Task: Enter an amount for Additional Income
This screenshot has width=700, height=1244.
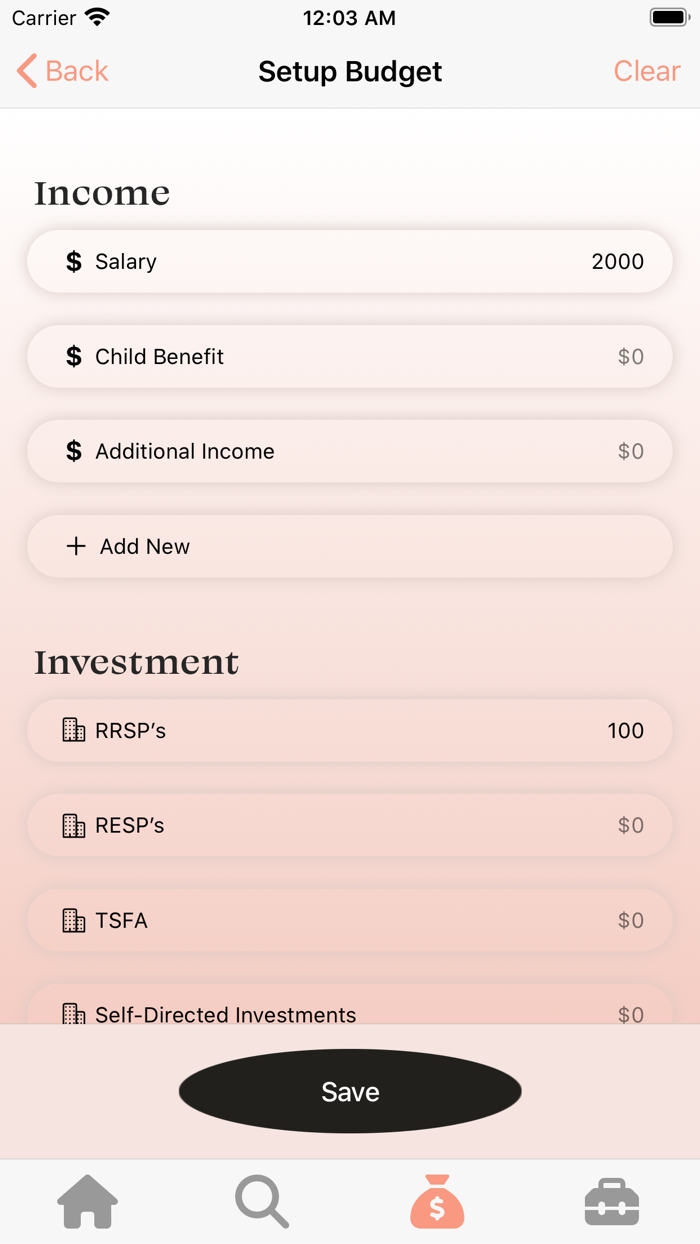Action: (x=630, y=452)
